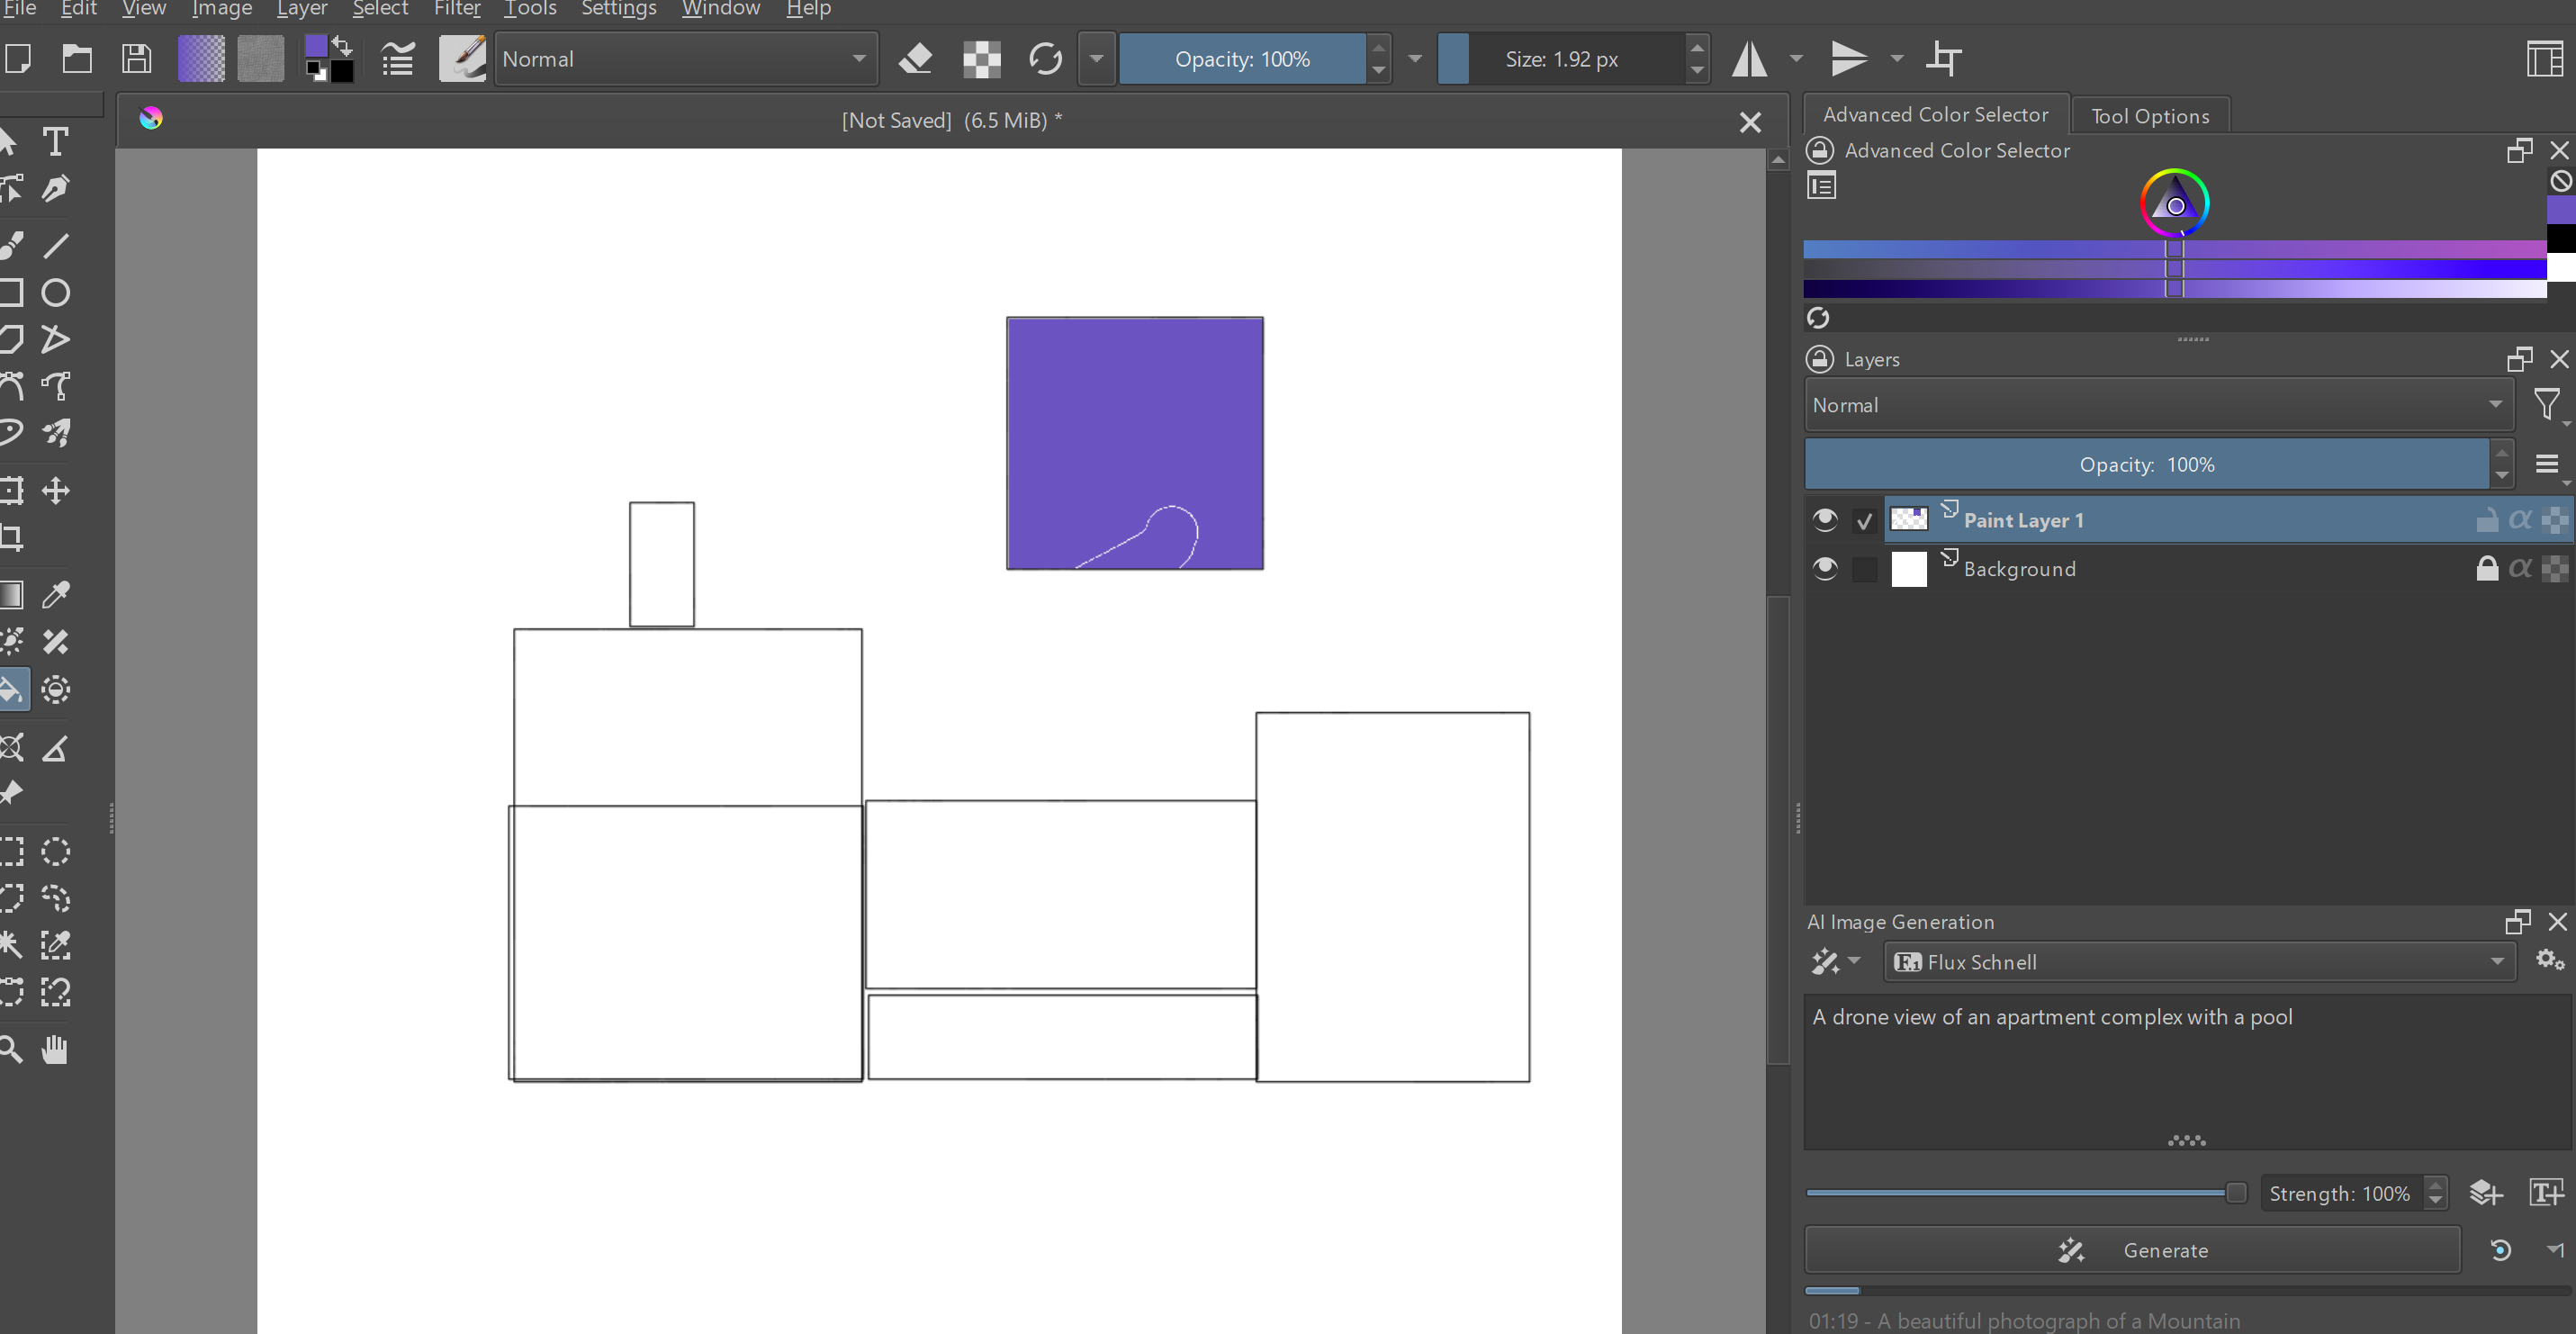
Task: Select the Zoom tool
Action: click(11, 1049)
